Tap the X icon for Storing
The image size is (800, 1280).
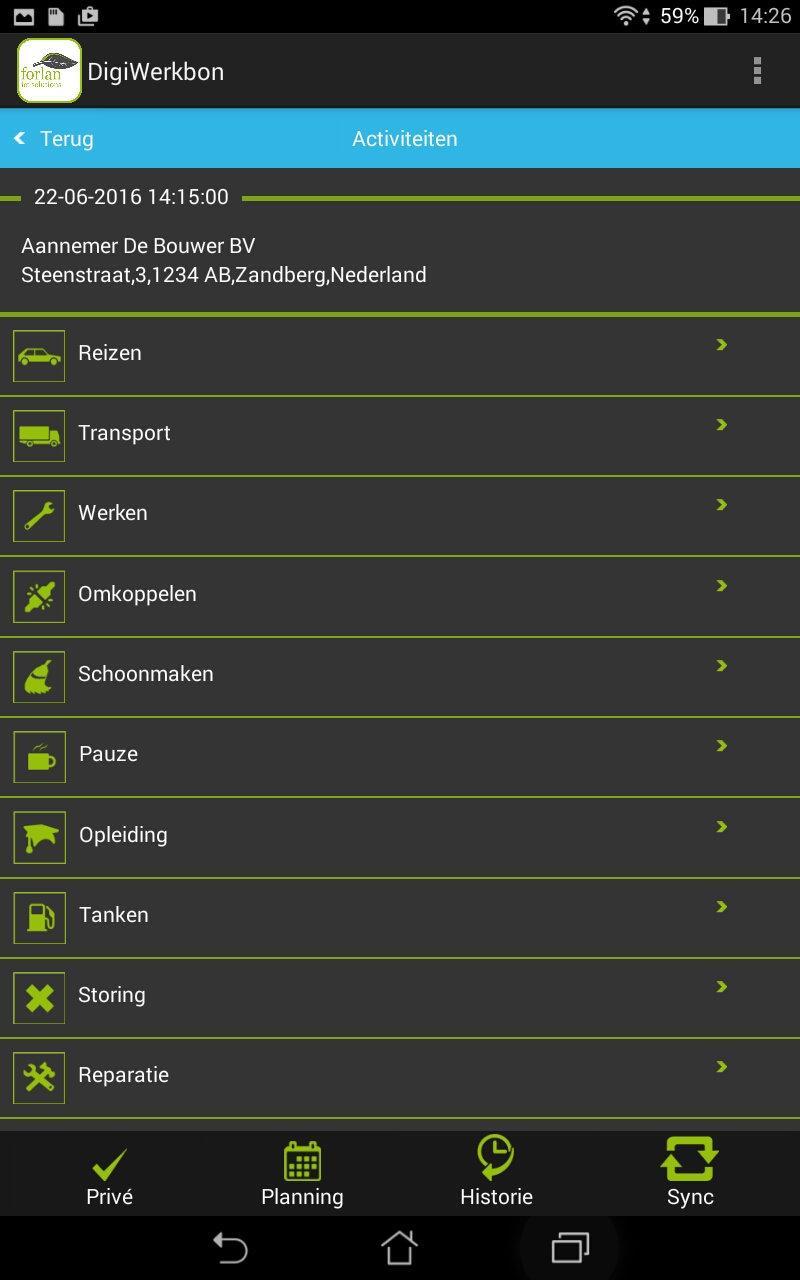tap(39, 998)
